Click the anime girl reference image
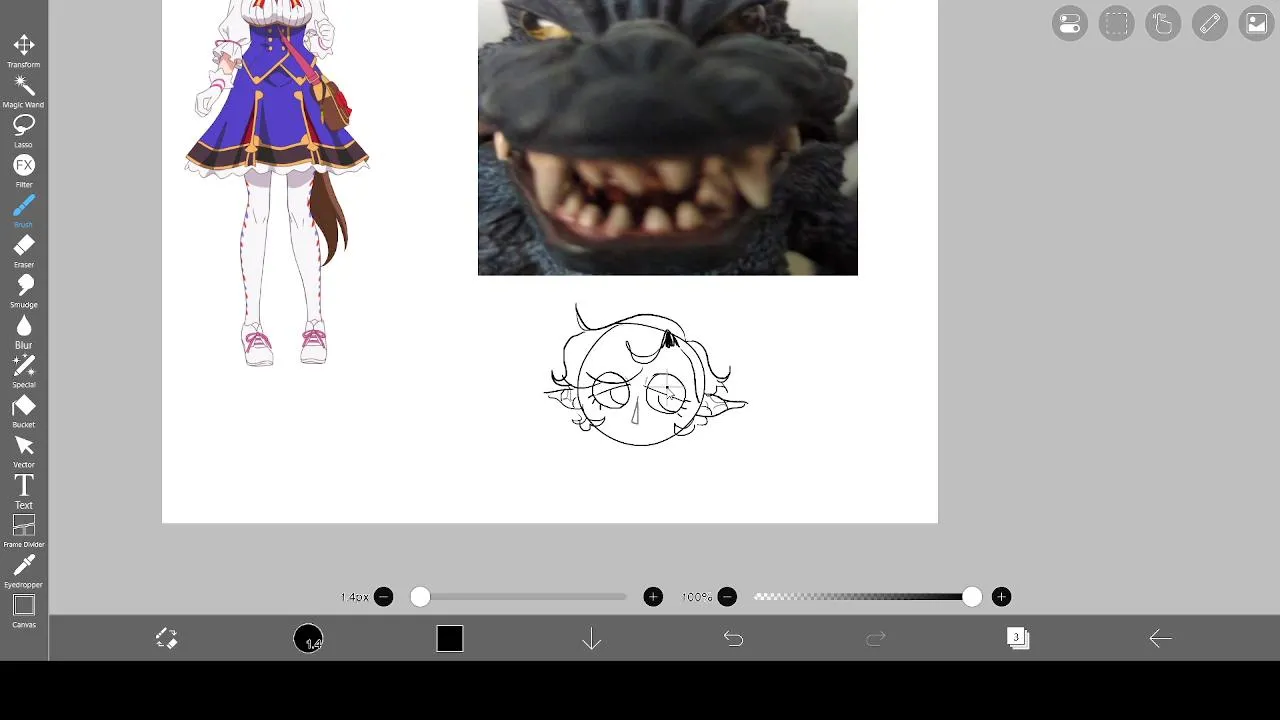Viewport: 1280px width, 720px height. 277,182
